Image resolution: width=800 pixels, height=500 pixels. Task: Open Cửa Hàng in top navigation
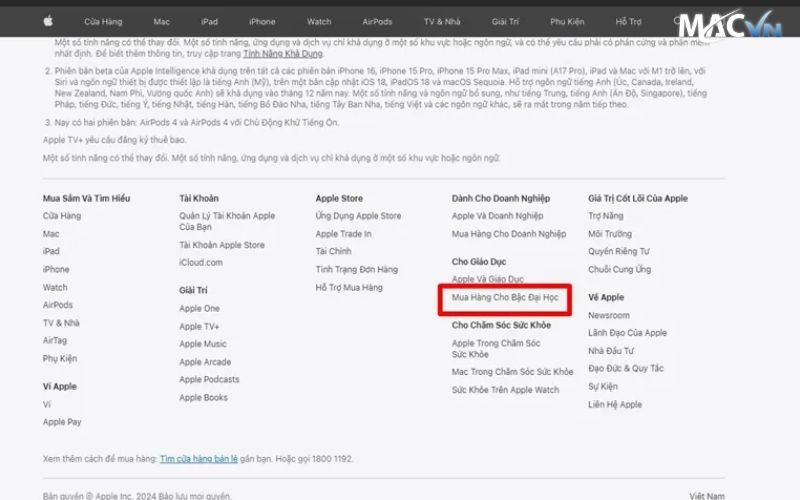pos(103,22)
